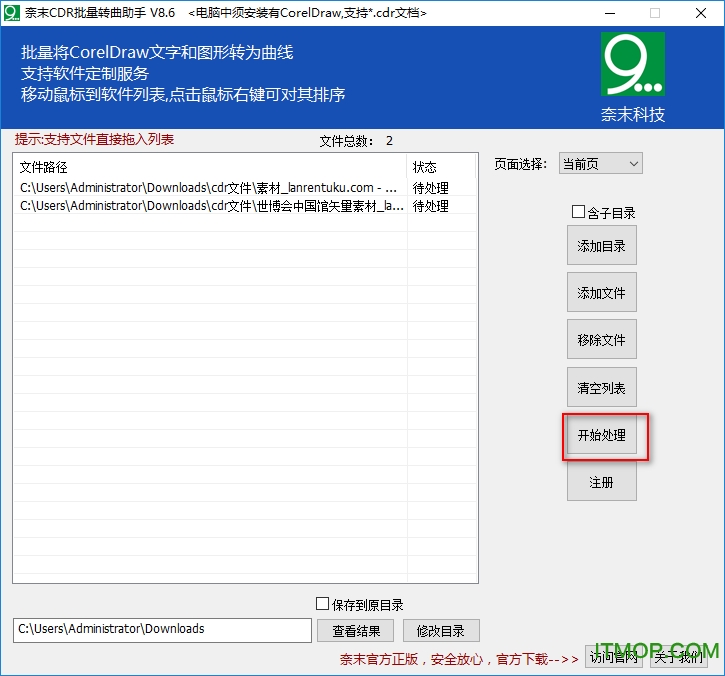725x676 pixels.
Task: Click the 关于我们 button
Action: (679, 657)
